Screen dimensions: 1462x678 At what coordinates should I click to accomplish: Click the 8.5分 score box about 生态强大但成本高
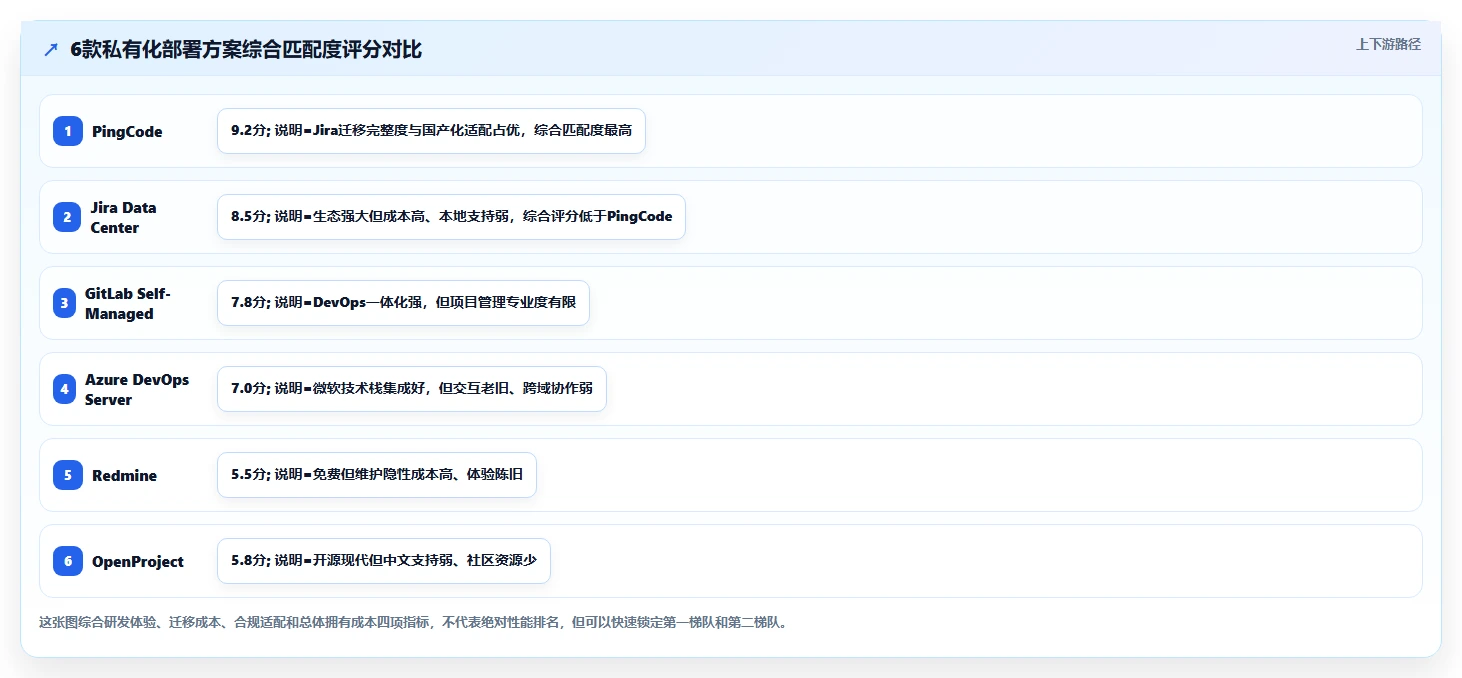451,217
